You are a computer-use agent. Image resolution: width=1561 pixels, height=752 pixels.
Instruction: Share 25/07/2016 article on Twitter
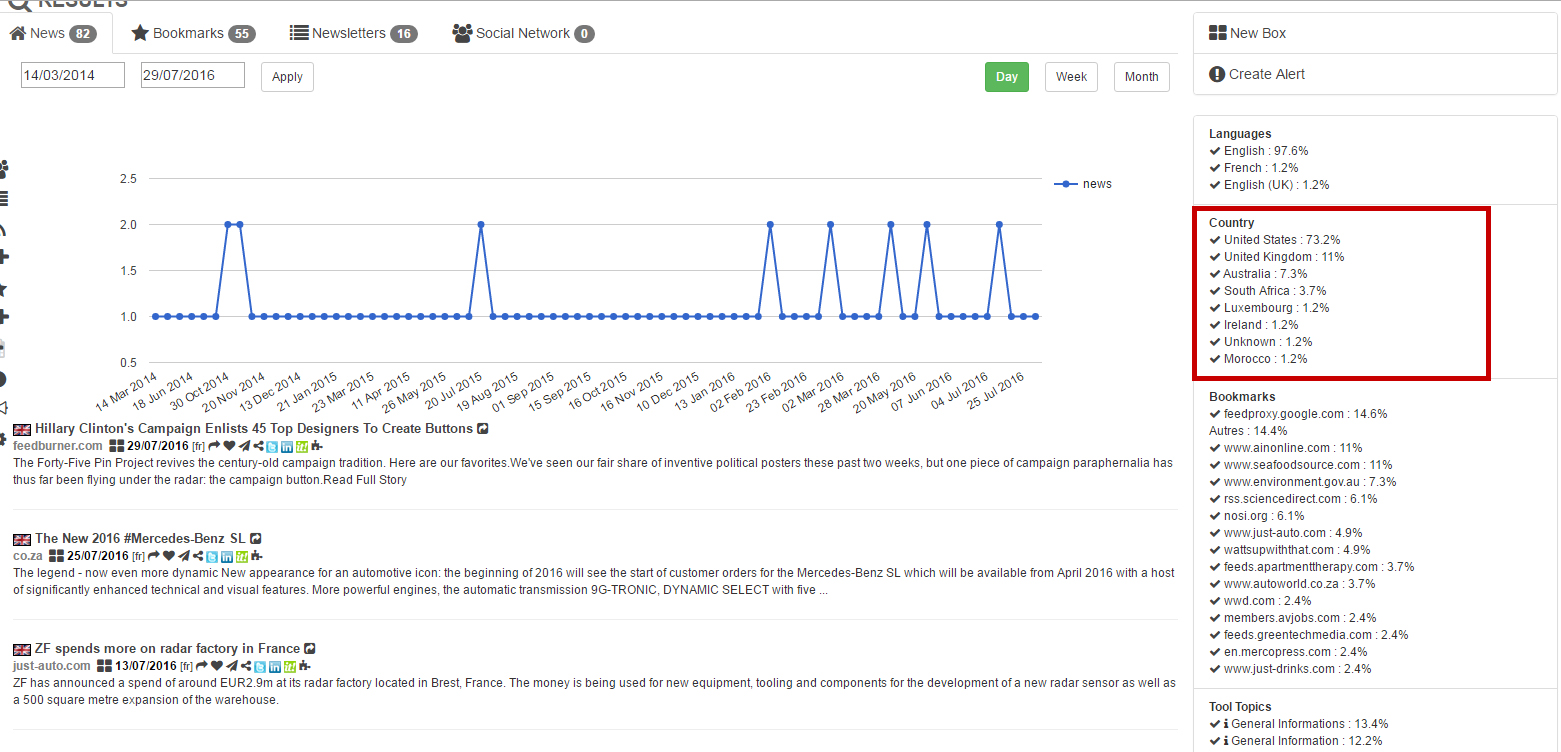click(212, 557)
